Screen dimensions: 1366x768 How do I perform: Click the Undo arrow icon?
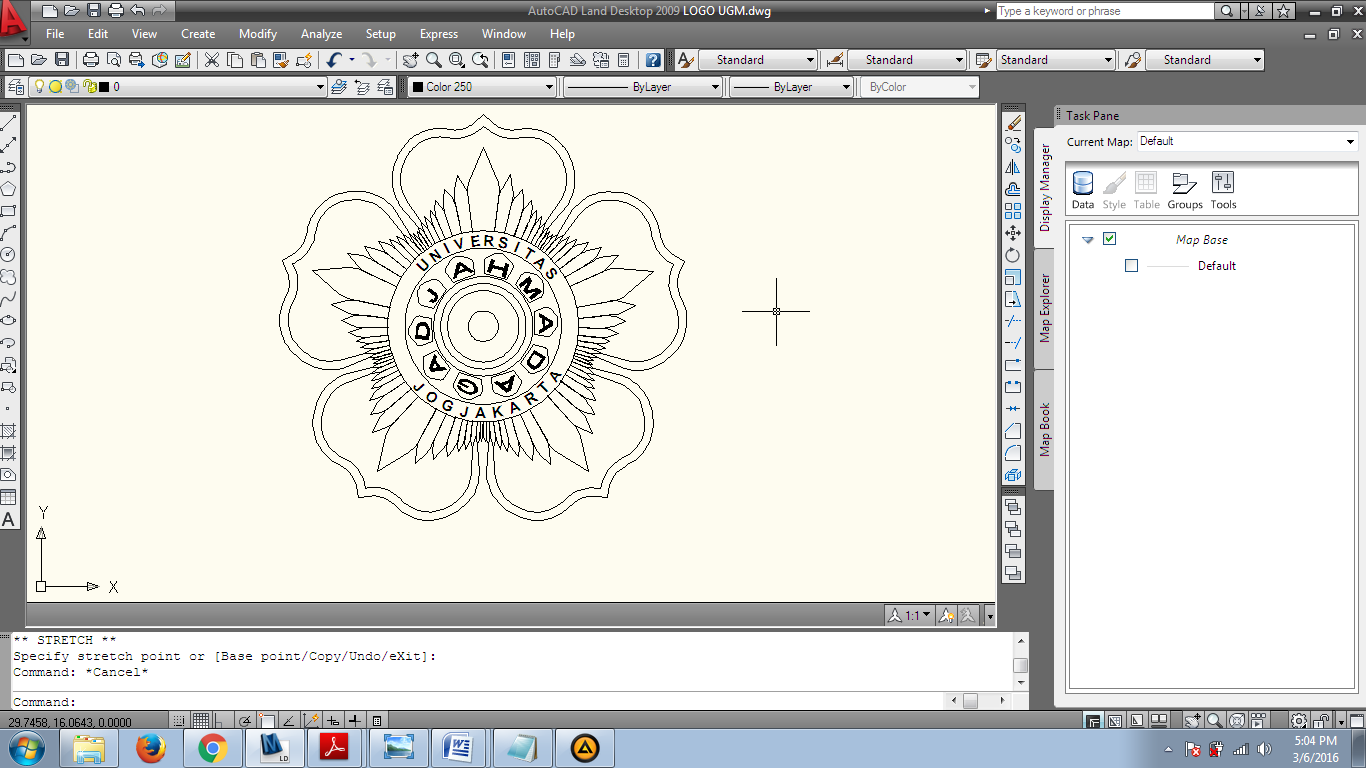tap(333, 60)
